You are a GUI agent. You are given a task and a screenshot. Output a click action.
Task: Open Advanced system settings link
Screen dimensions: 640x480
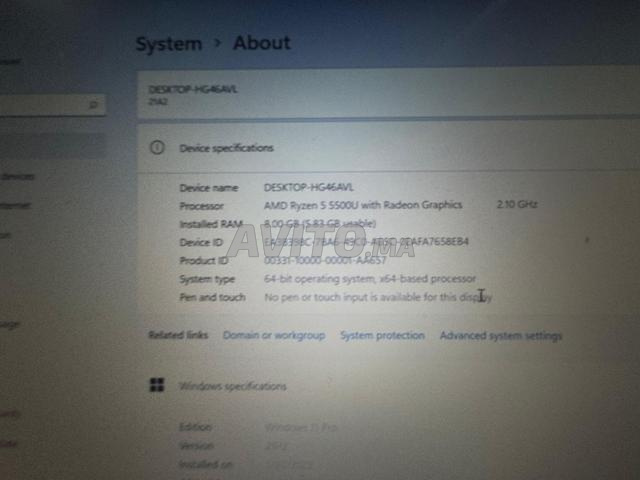(501, 336)
